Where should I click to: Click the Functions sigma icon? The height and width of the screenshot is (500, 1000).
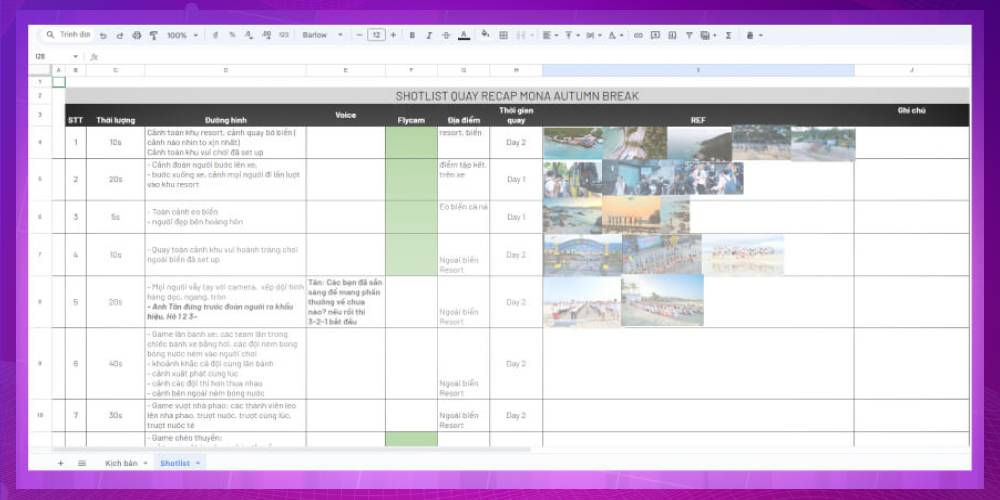728,35
